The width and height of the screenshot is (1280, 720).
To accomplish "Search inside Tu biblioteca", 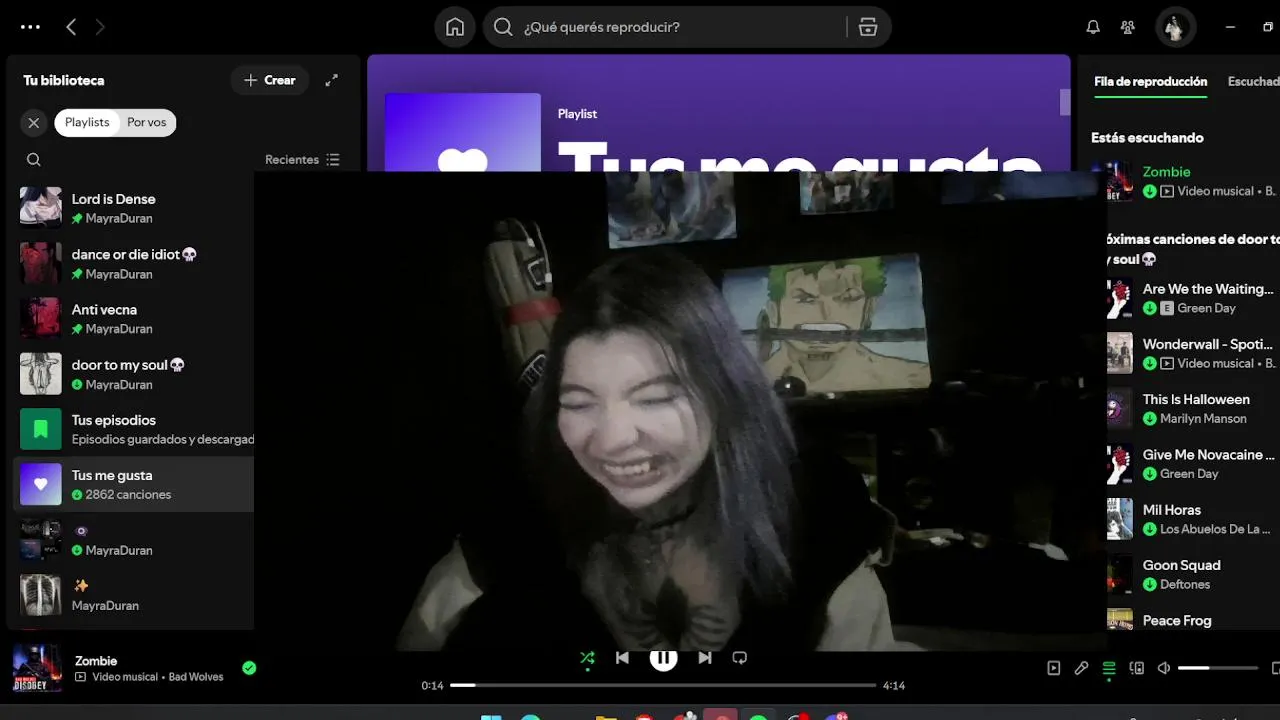I will pyautogui.click(x=34, y=160).
